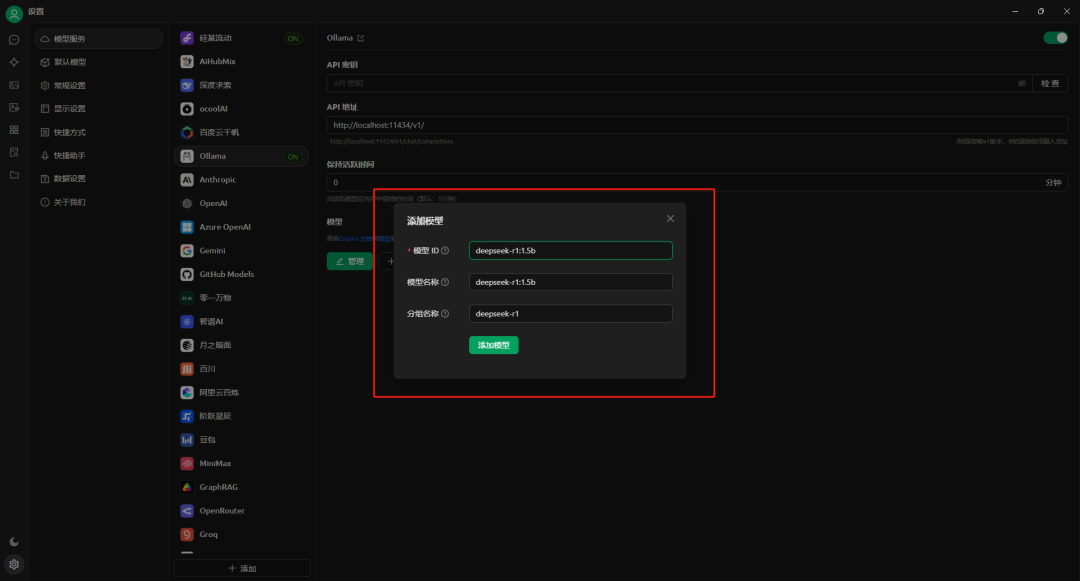The height and width of the screenshot is (581, 1080).
Task: Select the Azure OpenAI provider icon
Action: click(187, 227)
